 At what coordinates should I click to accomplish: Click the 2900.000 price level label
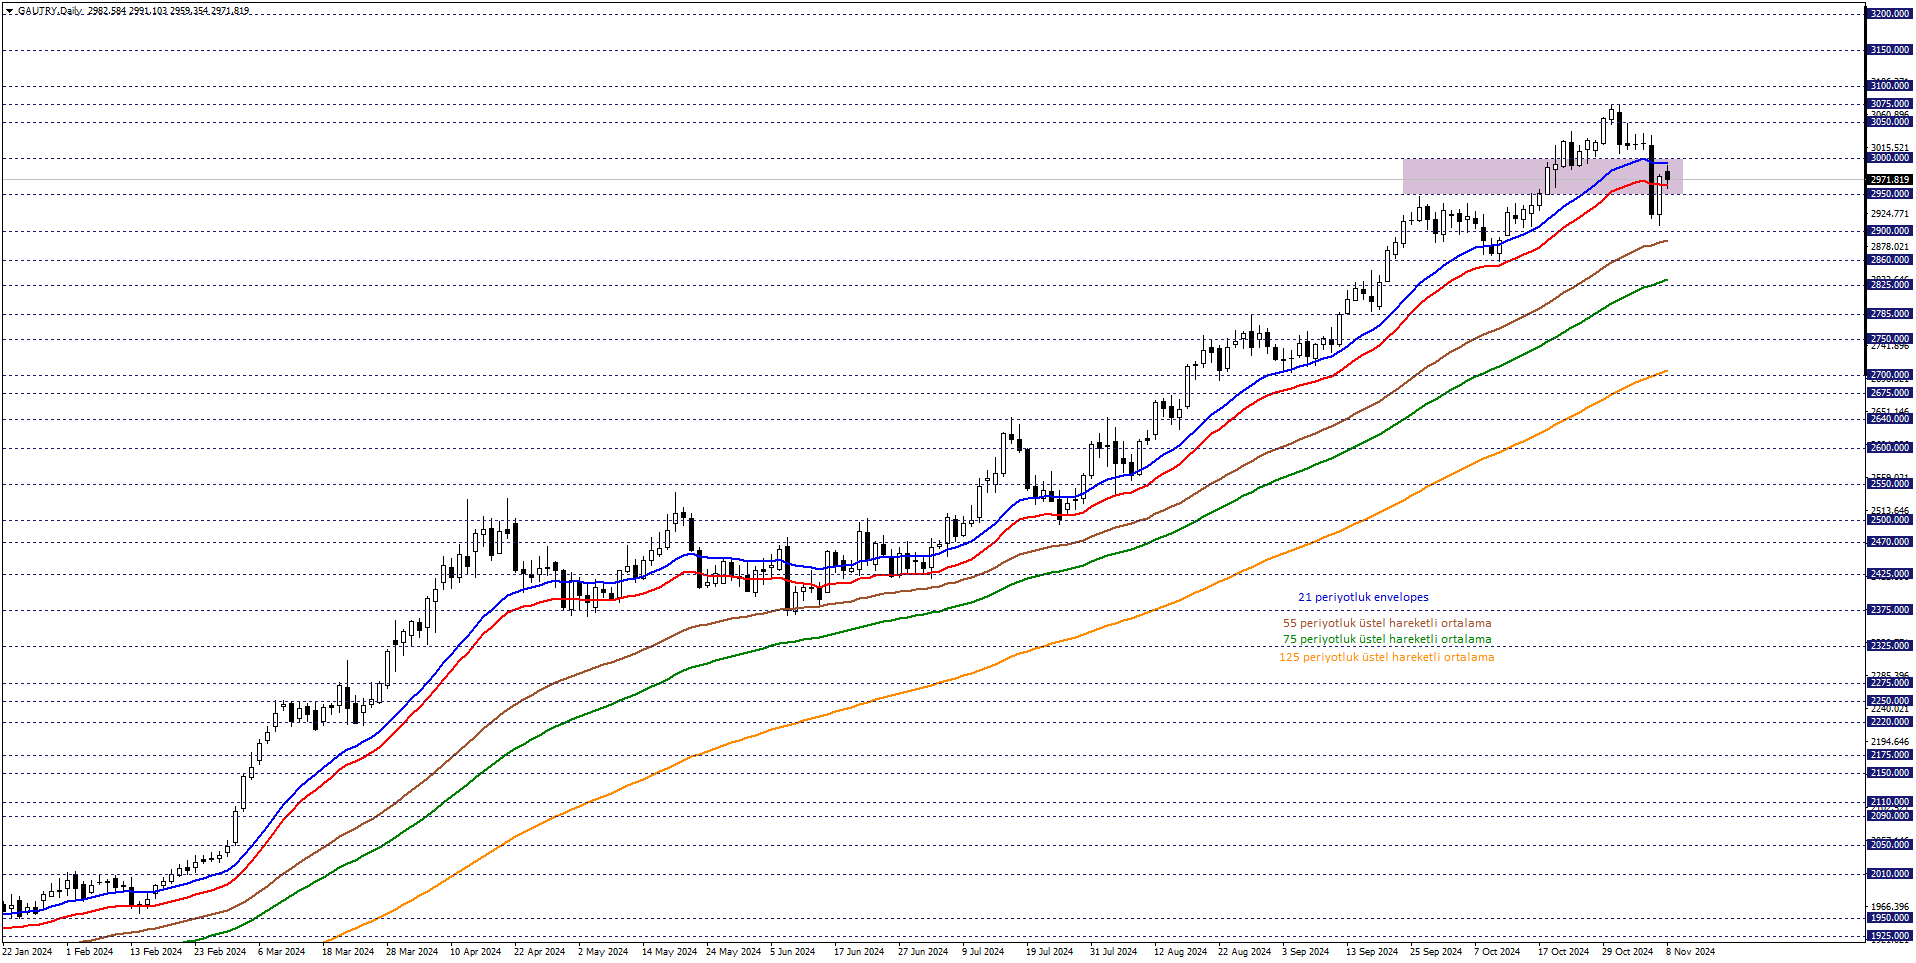point(1890,231)
